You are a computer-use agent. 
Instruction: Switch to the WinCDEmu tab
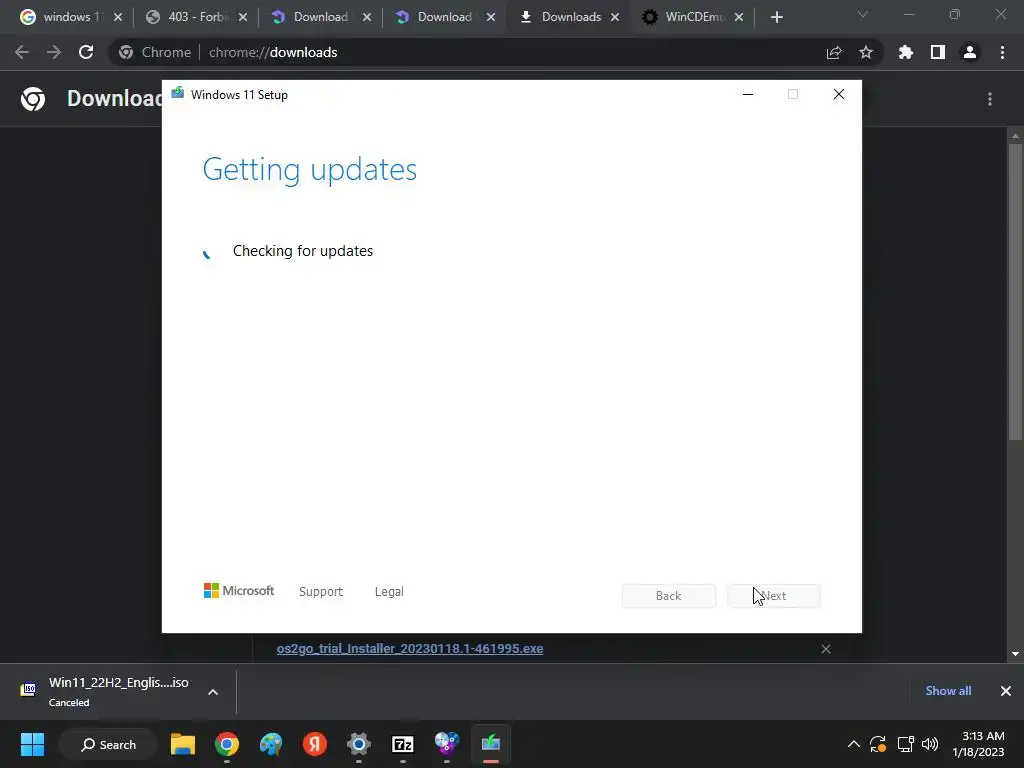click(684, 17)
